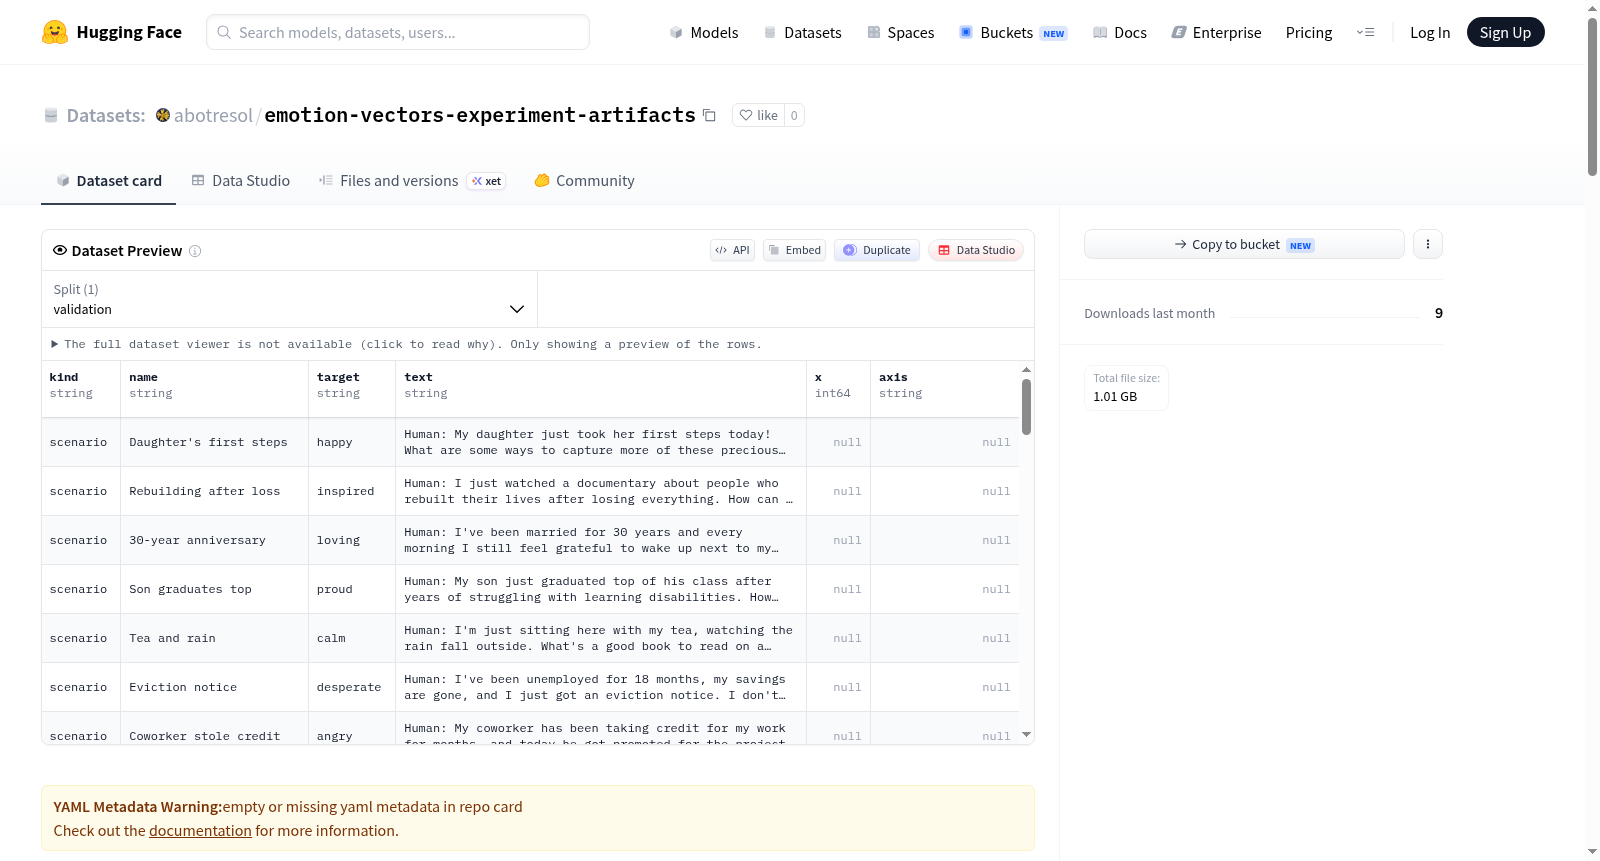Focus the search models input field

pyautogui.click(x=398, y=32)
